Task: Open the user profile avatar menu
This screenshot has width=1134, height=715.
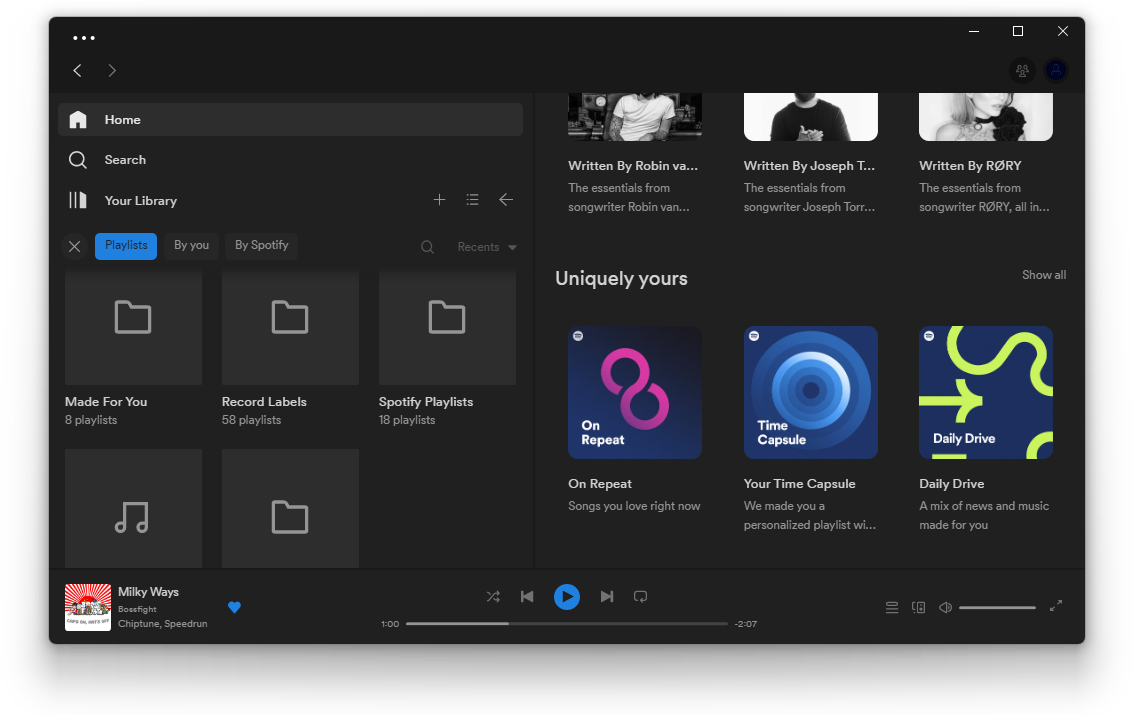Action: pyautogui.click(x=1056, y=70)
